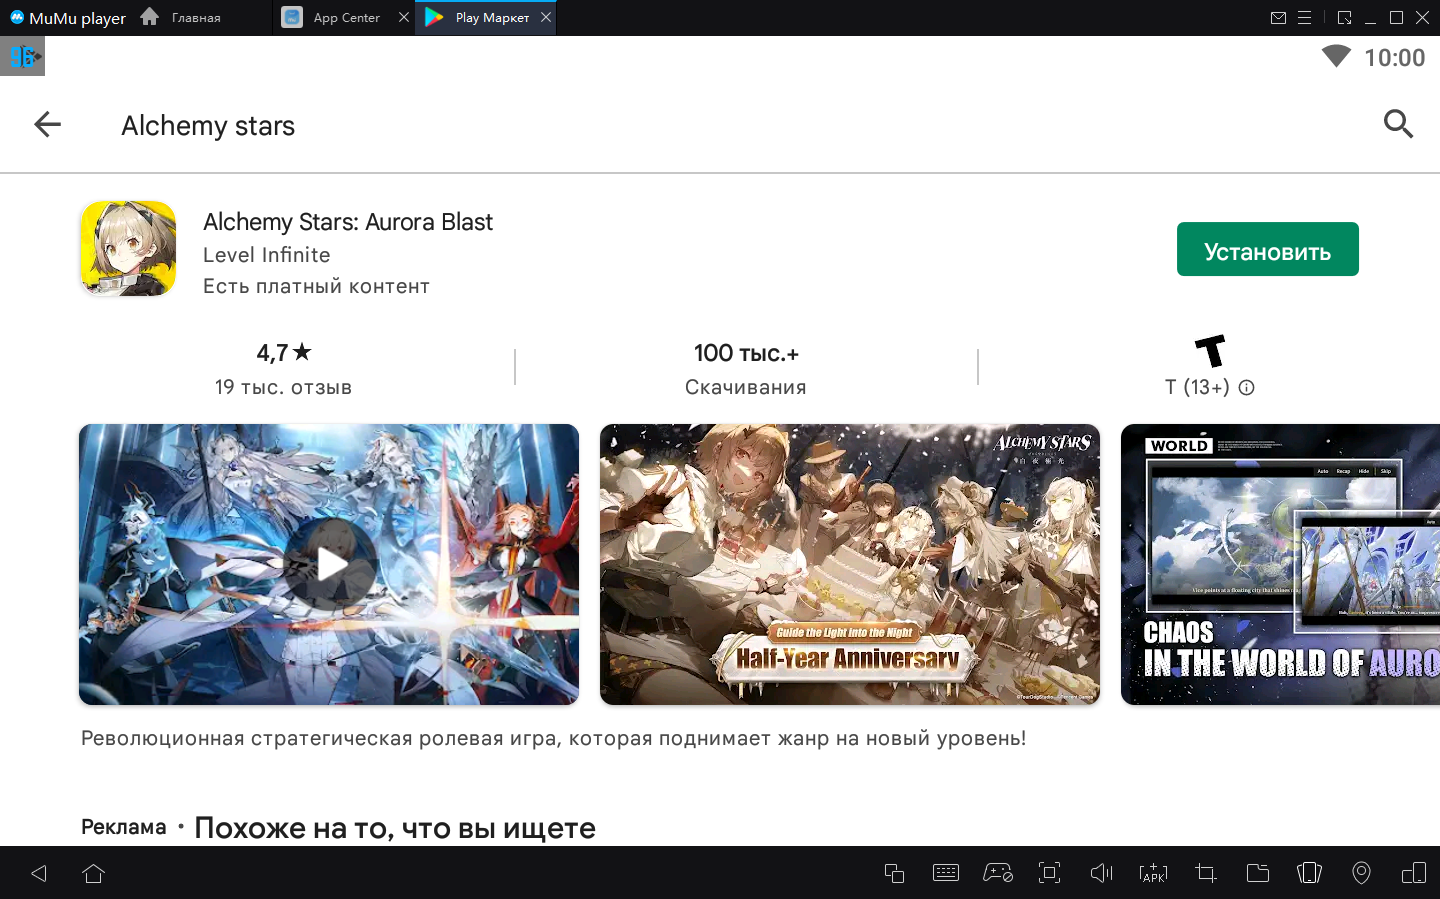Open the location pin tool
This screenshot has width=1440, height=899.
tap(1361, 873)
